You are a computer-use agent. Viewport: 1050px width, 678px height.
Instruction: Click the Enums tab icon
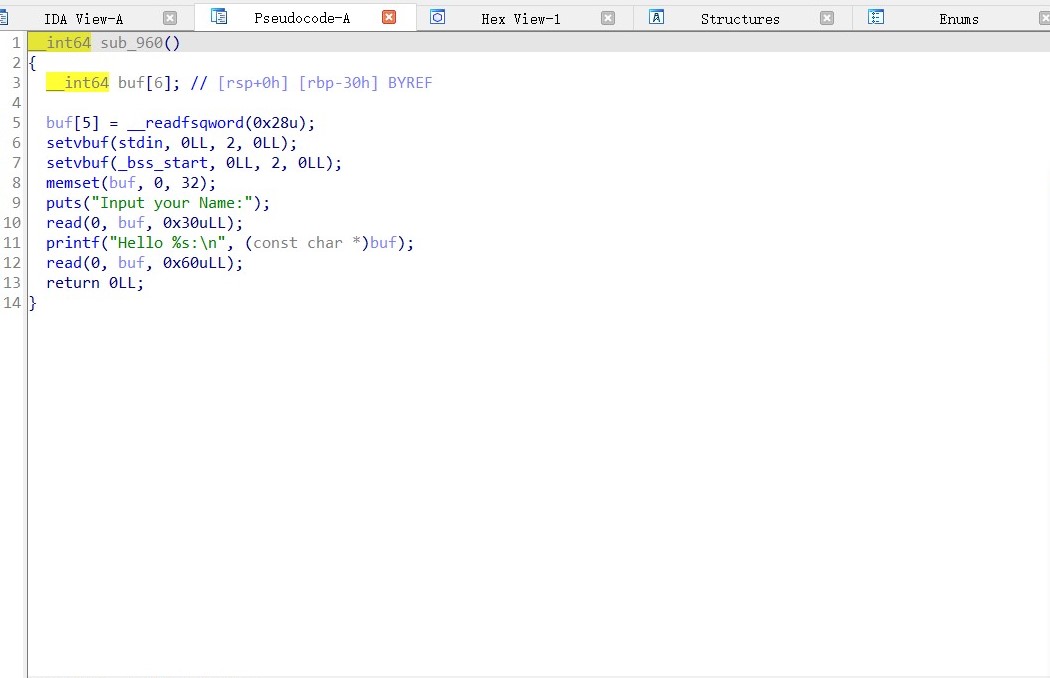coord(876,17)
